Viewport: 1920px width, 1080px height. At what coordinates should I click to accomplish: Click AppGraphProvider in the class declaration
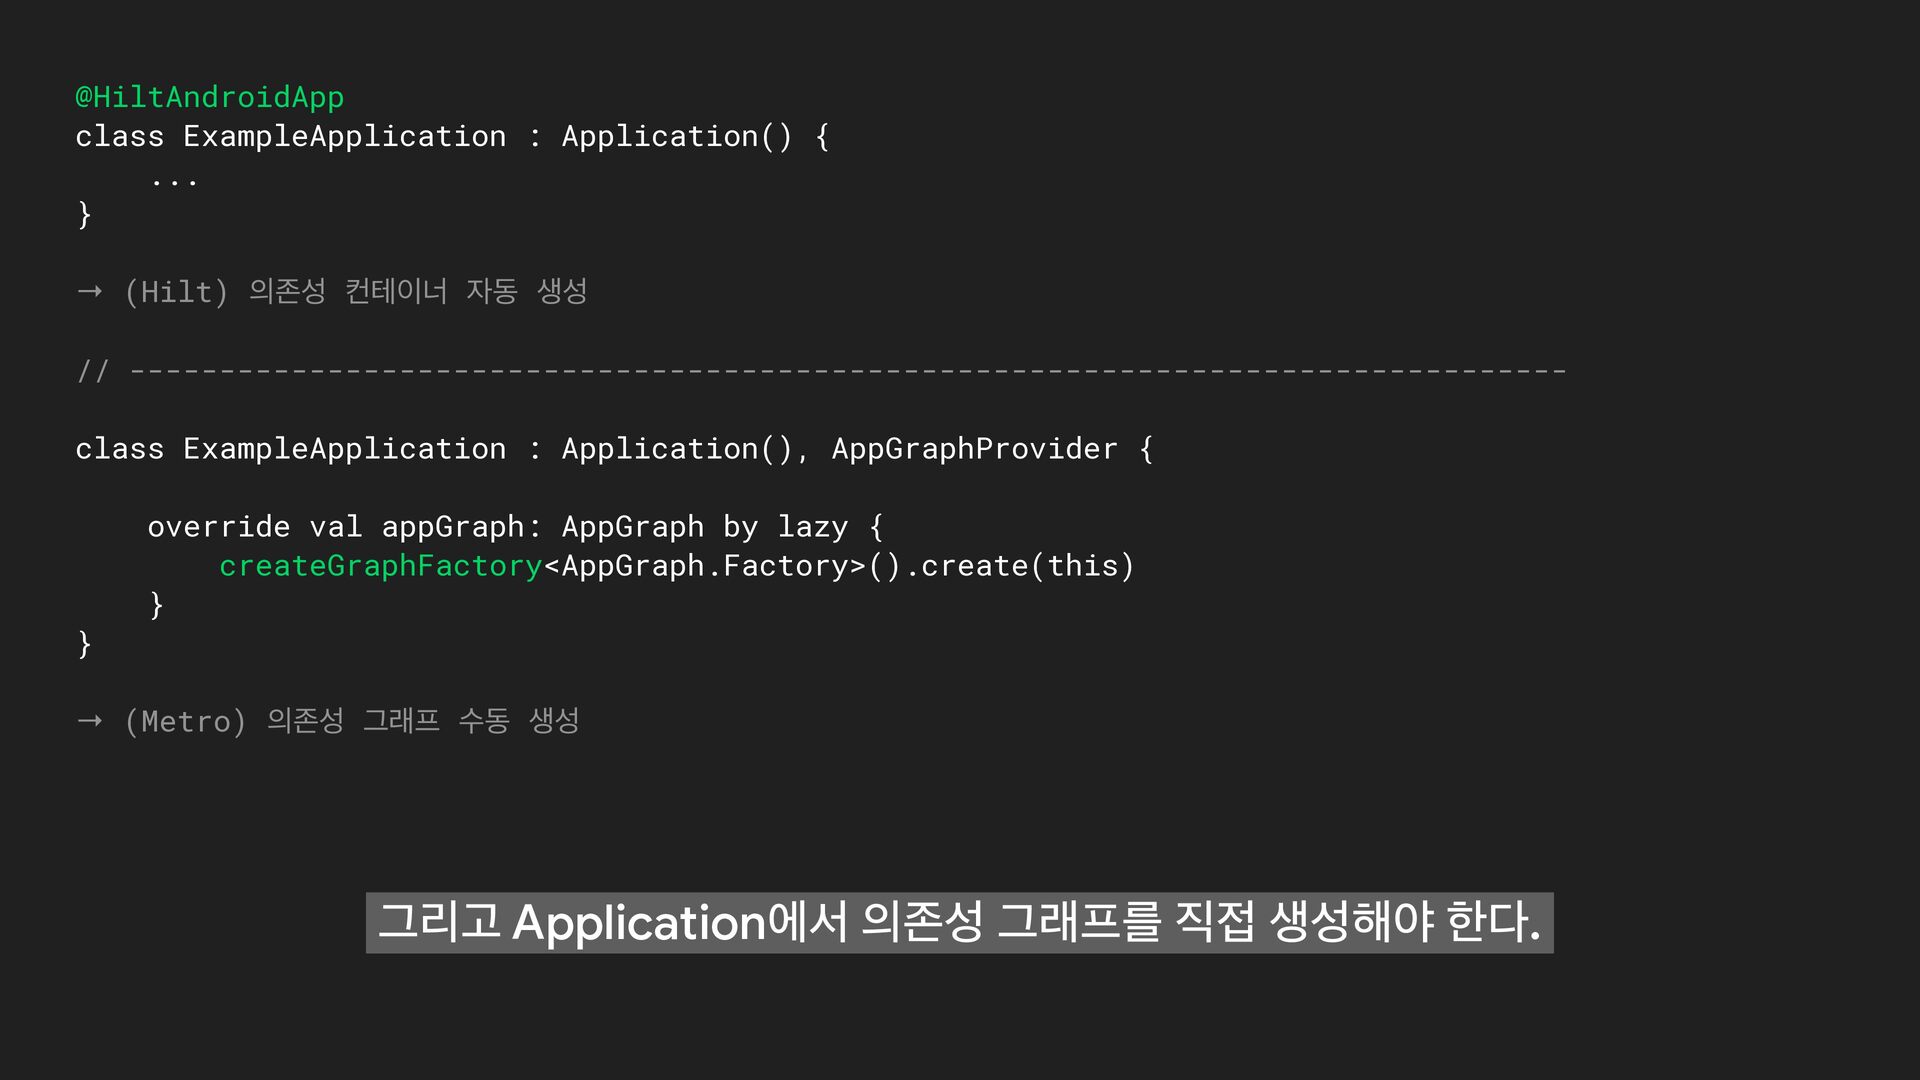pyautogui.click(x=974, y=449)
